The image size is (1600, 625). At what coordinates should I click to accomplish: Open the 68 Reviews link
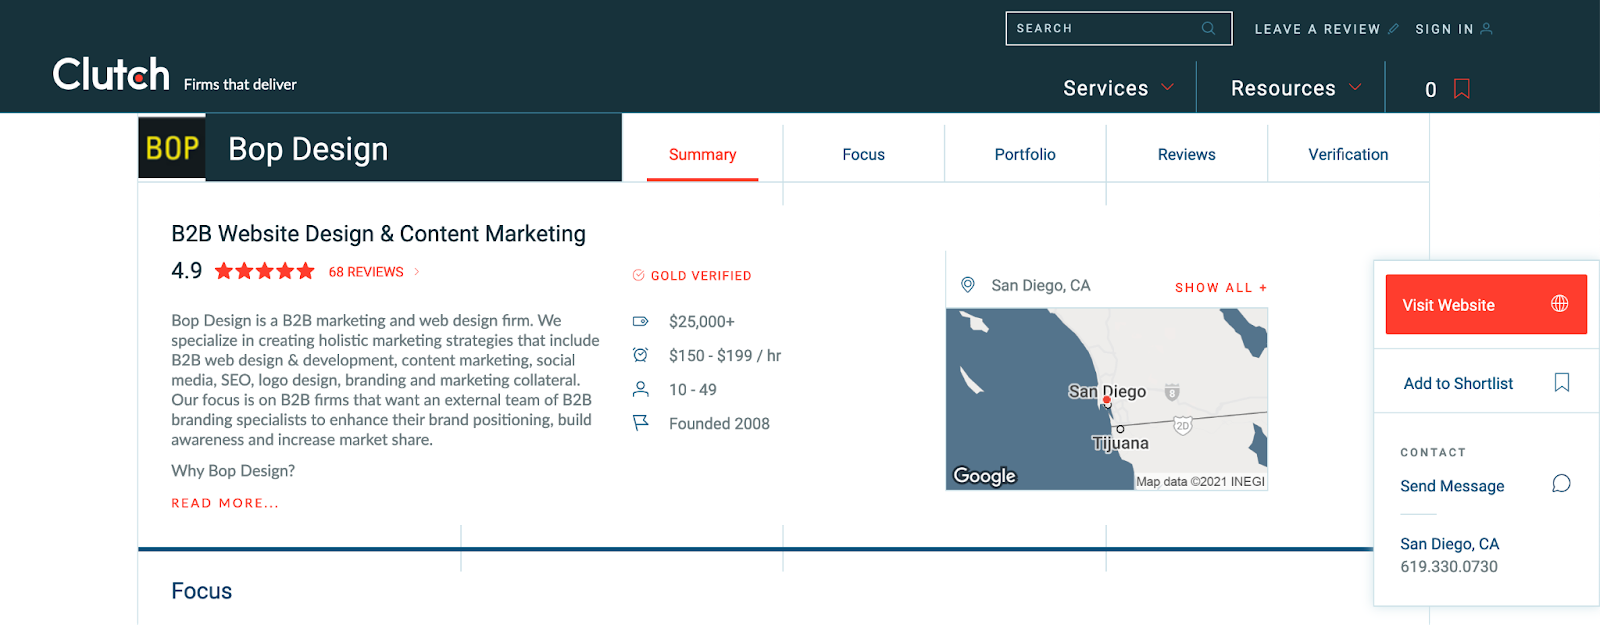(366, 272)
